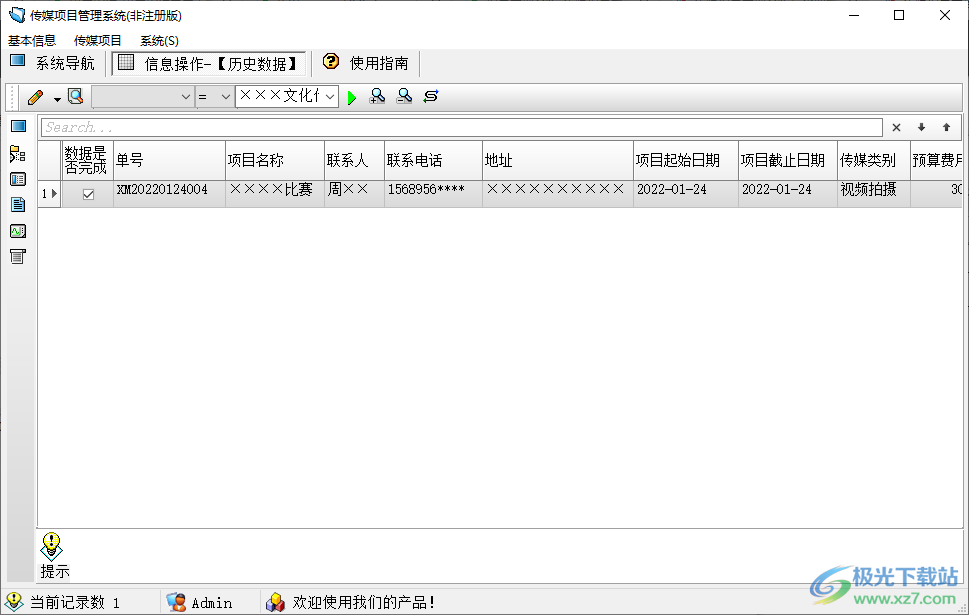Click the chart monitor icon in left sidebar

[x=17, y=231]
